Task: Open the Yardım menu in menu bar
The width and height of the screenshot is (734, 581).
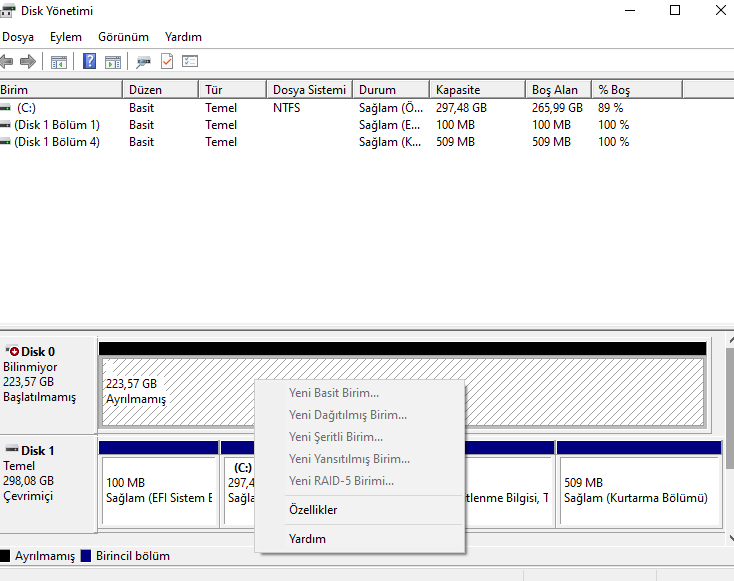Action: click(x=183, y=37)
